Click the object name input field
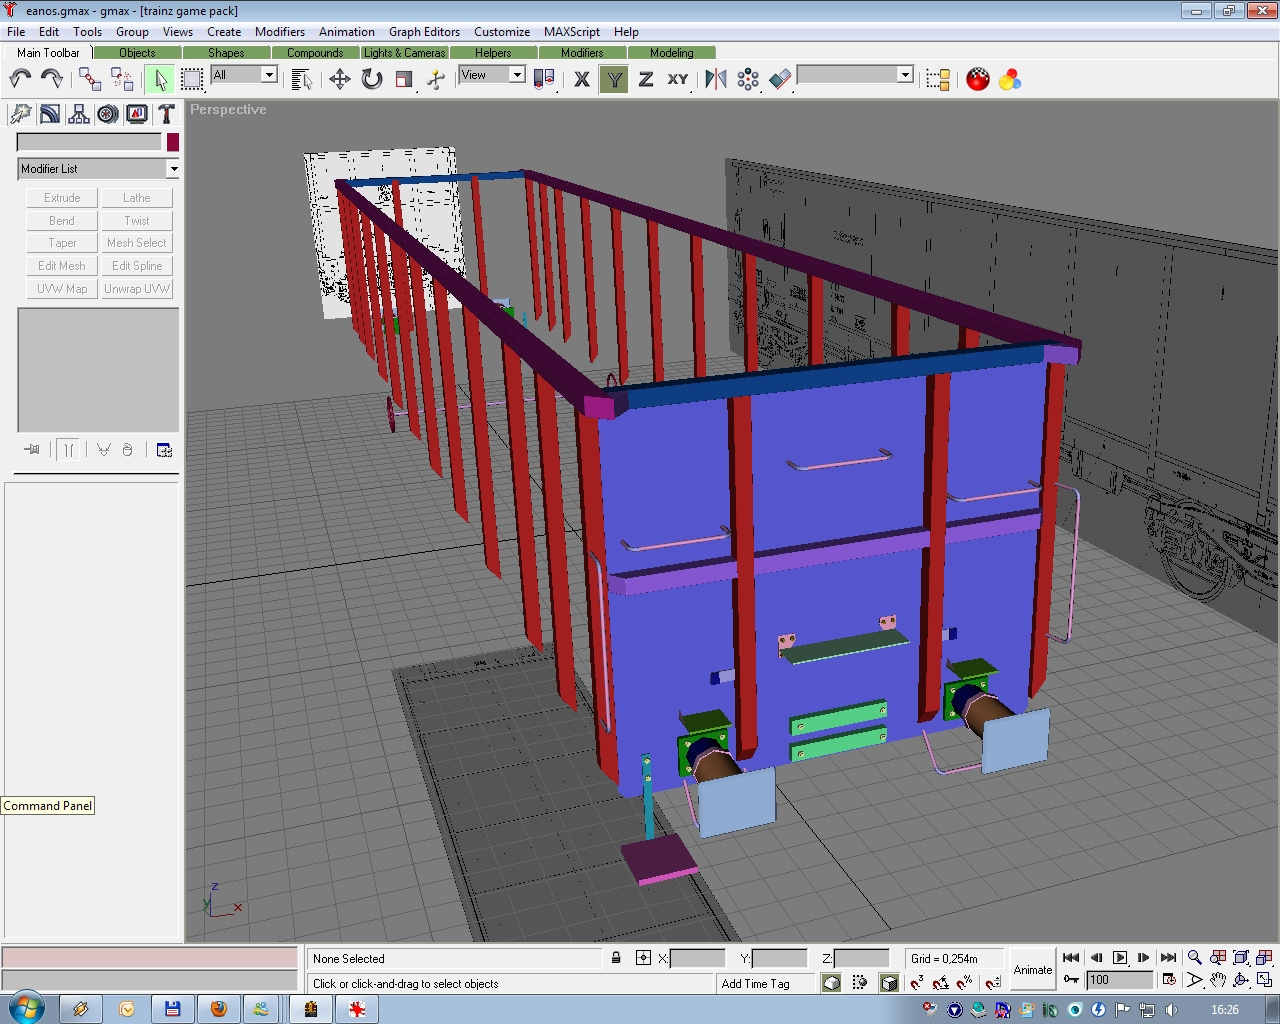 89,142
